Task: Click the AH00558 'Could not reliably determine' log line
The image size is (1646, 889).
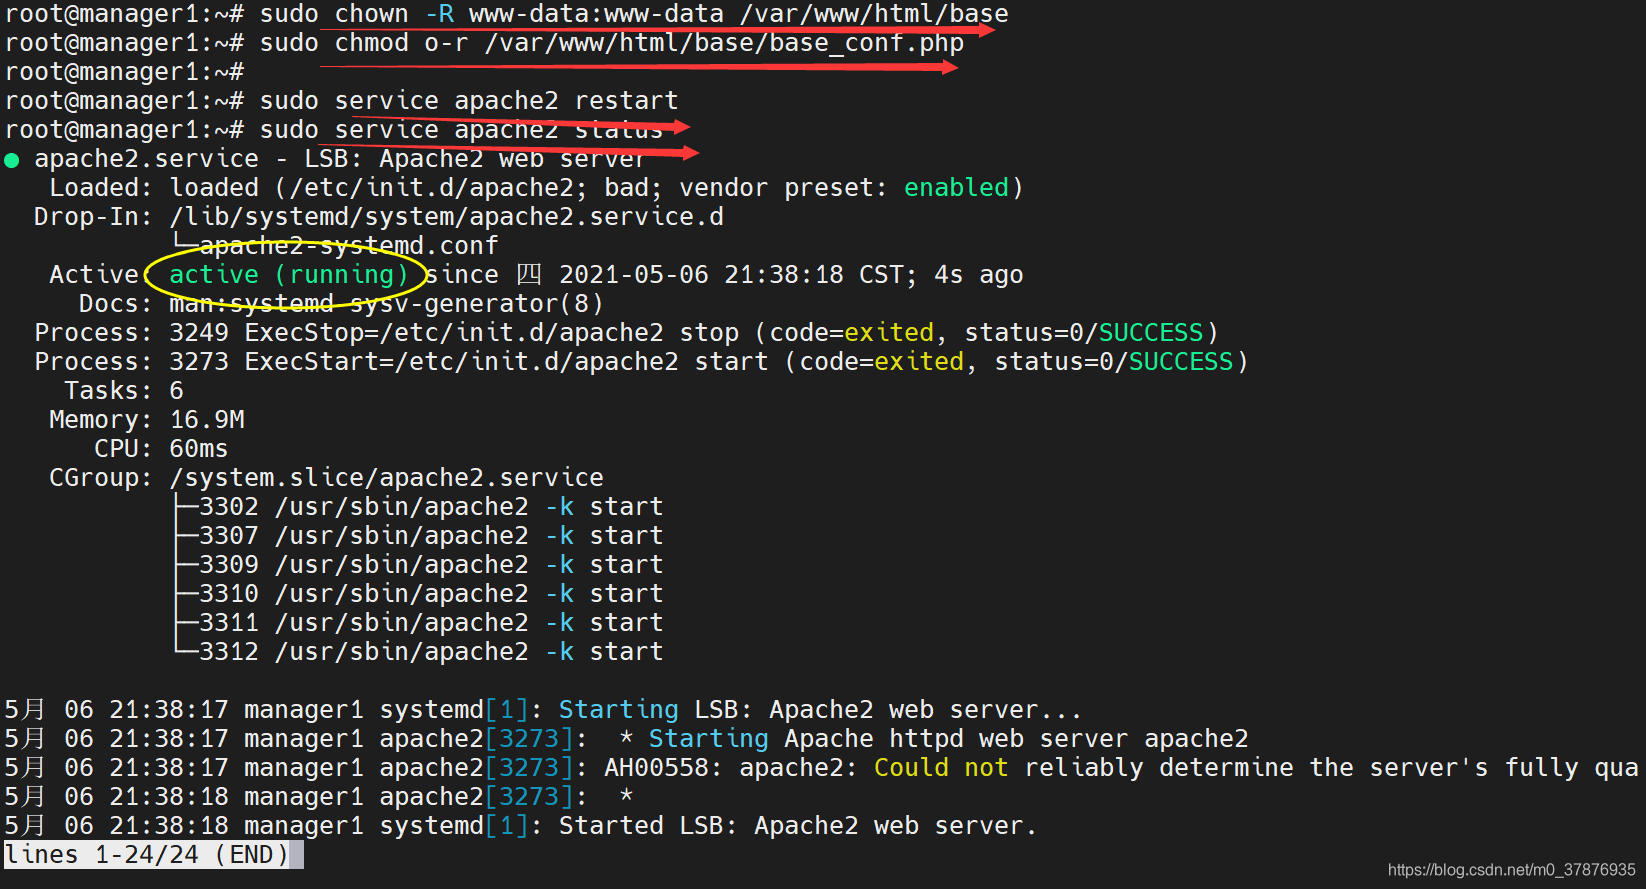Action: pos(821,768)
